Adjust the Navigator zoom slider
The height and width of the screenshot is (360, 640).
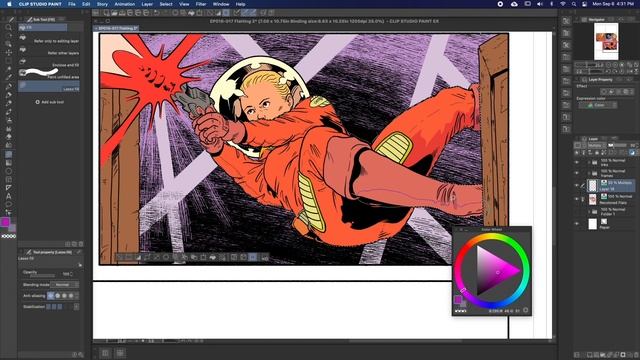pyautogui.click(x=587, y=64)
